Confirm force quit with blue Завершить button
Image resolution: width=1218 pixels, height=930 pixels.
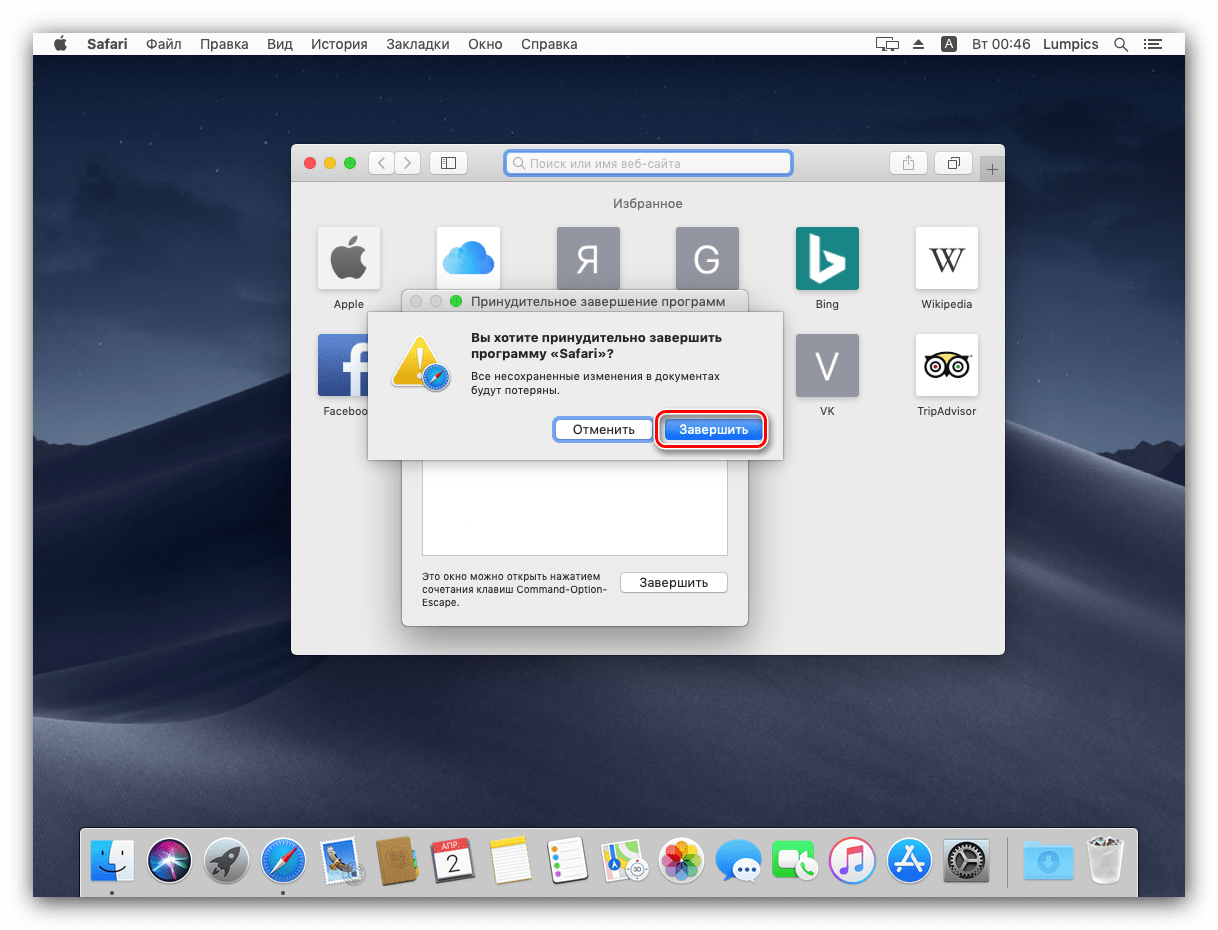pos(713,430)
